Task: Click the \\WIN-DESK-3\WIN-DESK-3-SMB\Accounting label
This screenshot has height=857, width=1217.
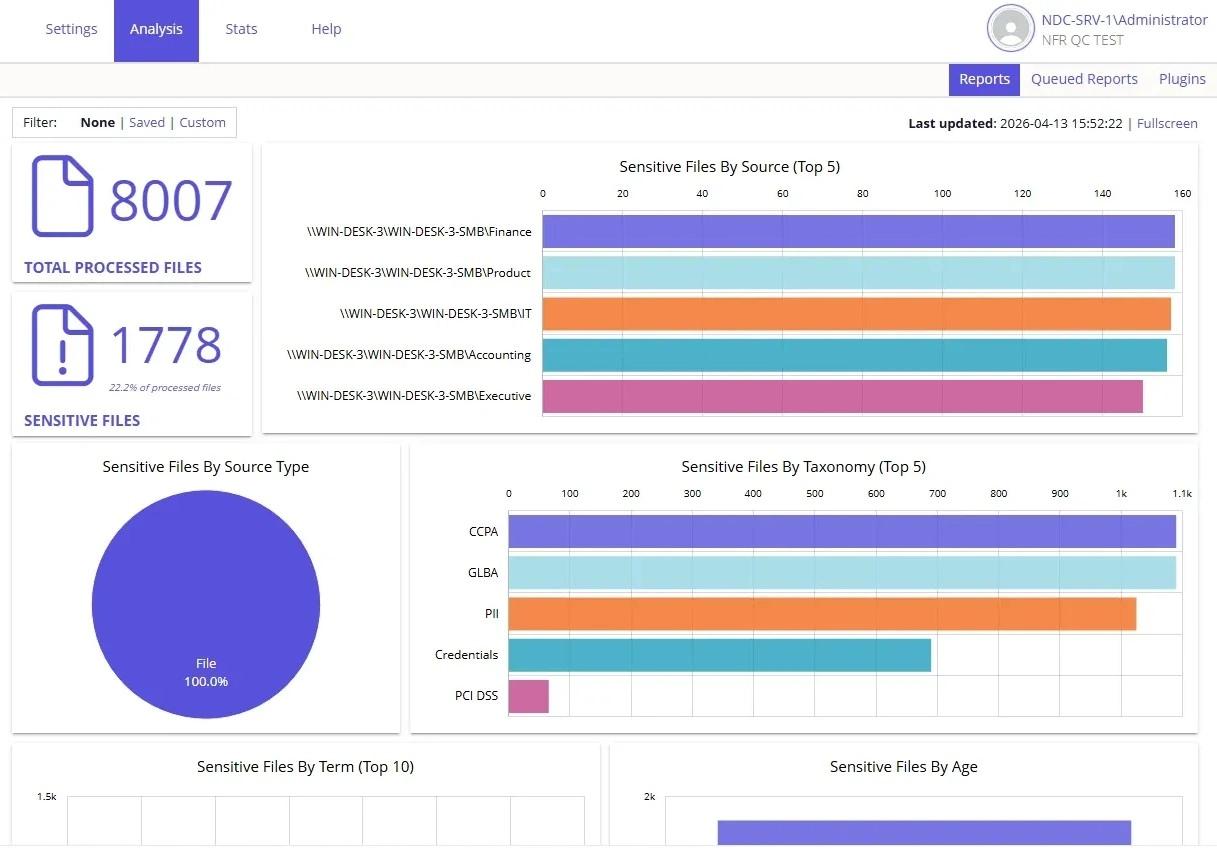Action: [x=409, y=355]
